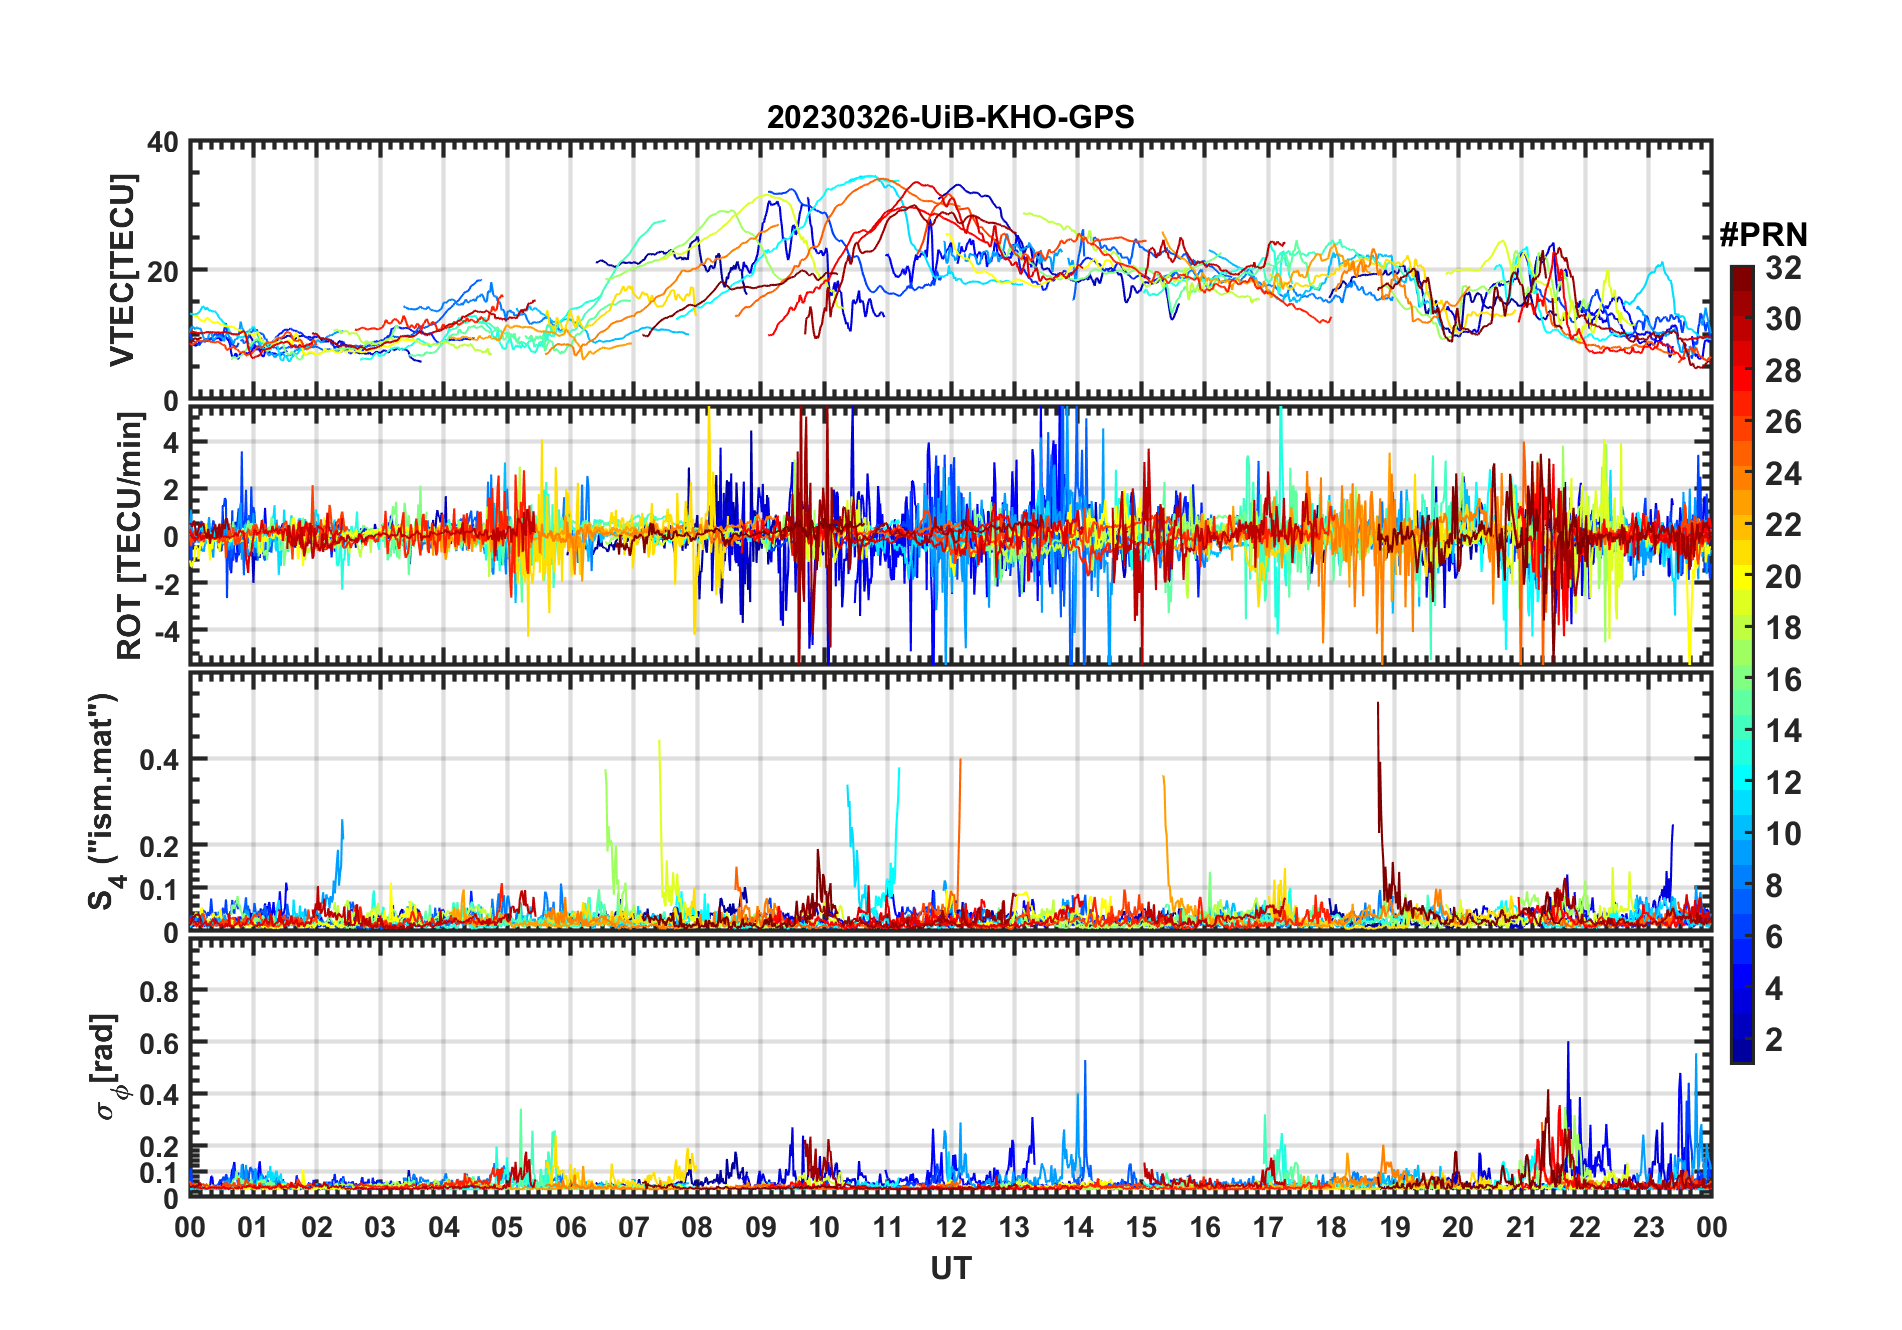Viewport: 1902px width, 1330px height.
Task: Click the S4 ("ism.mat") y-axis label
Action: 104,800
